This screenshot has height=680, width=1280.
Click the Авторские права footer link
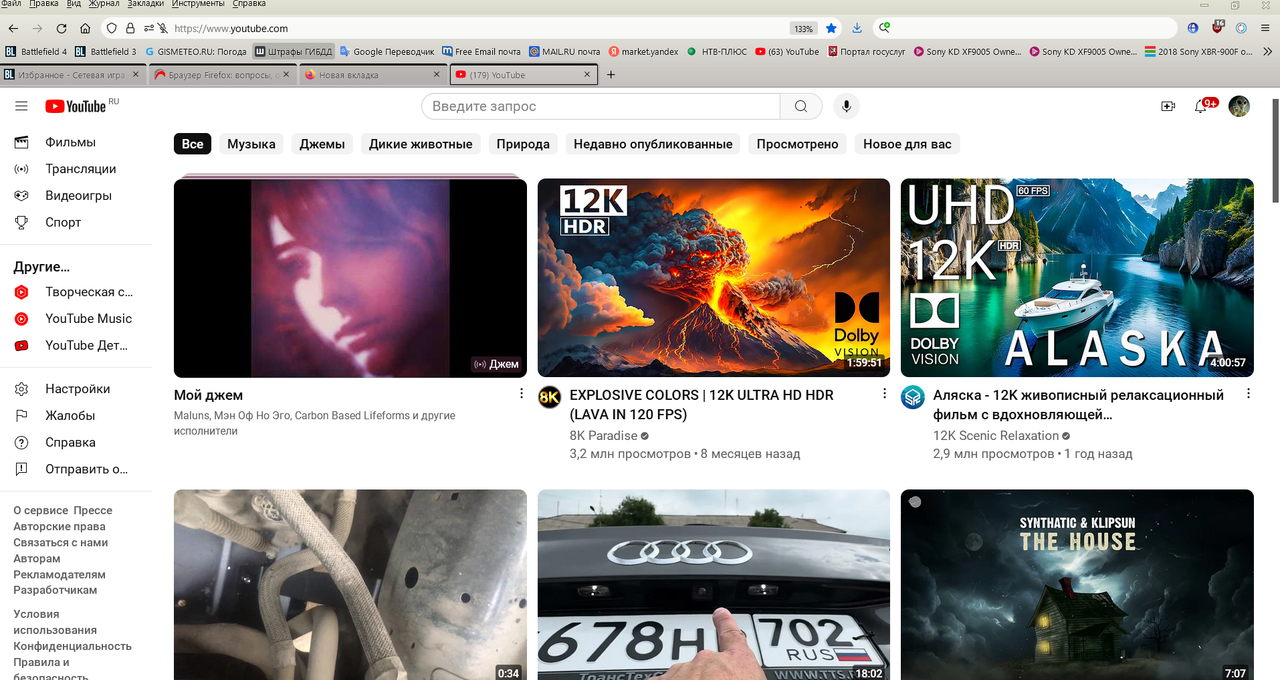59,526
